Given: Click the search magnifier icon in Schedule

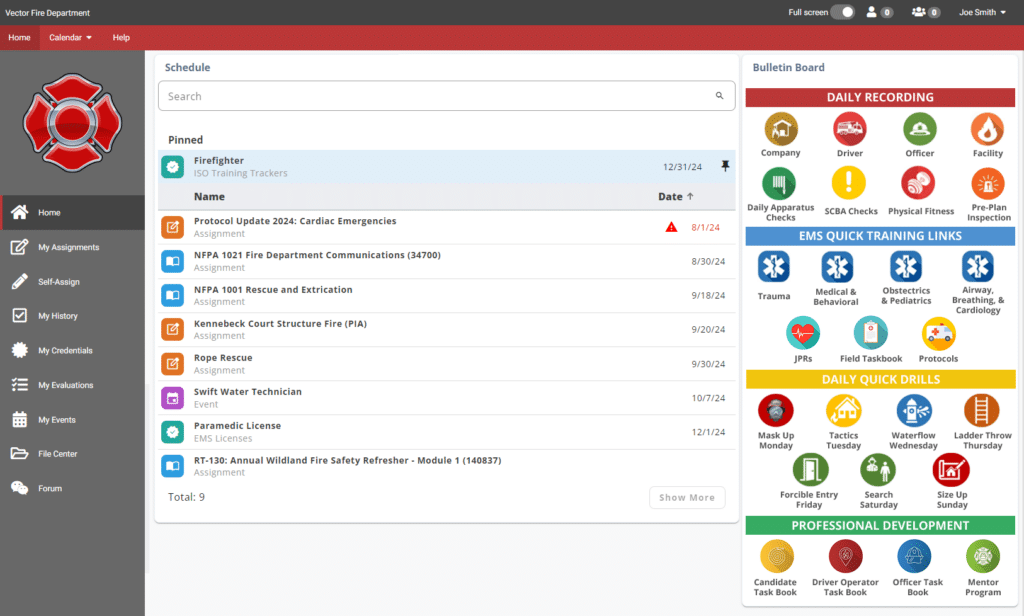Looking at the screenshot, I should [719, 96].
